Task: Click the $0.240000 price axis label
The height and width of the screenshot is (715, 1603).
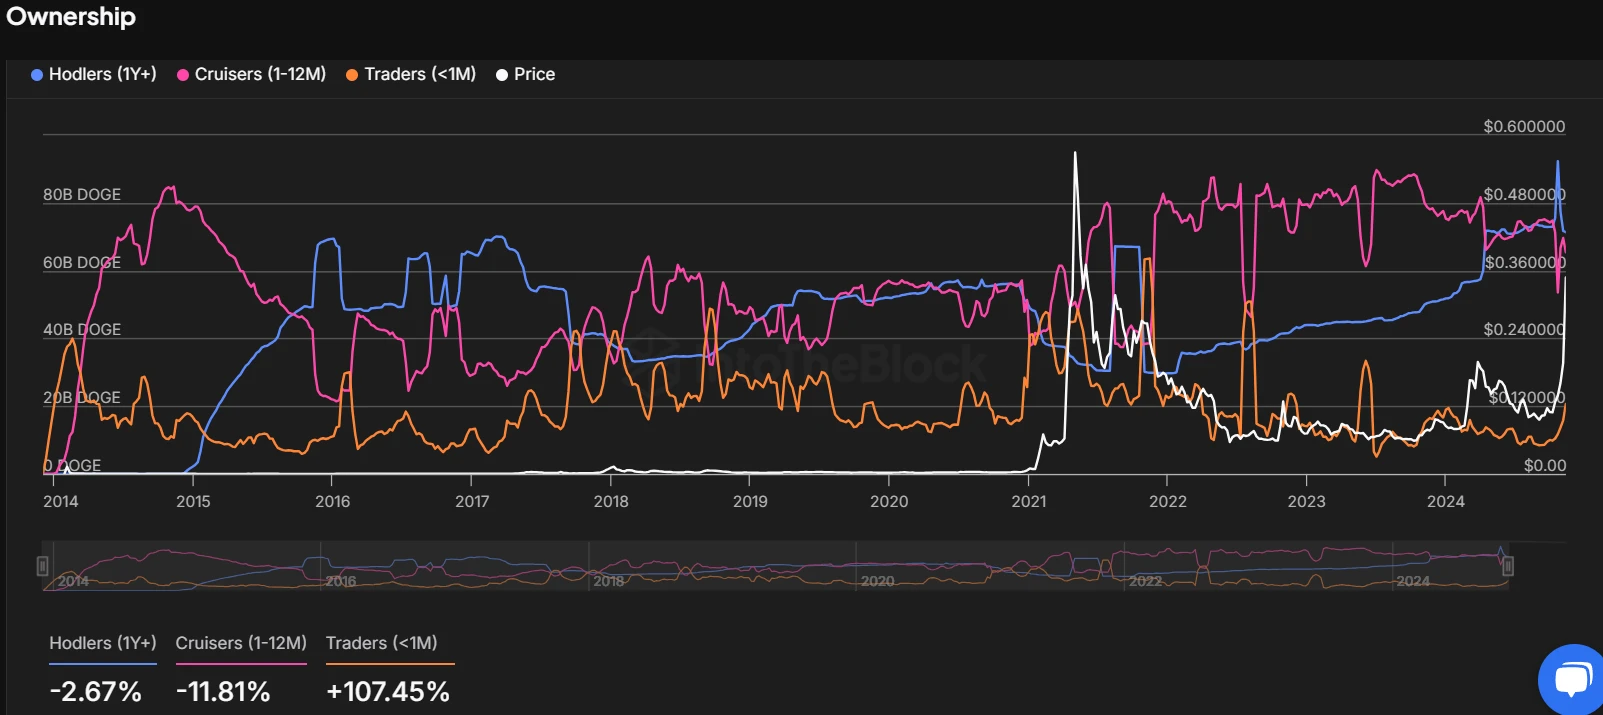Action: [1524, 329]
